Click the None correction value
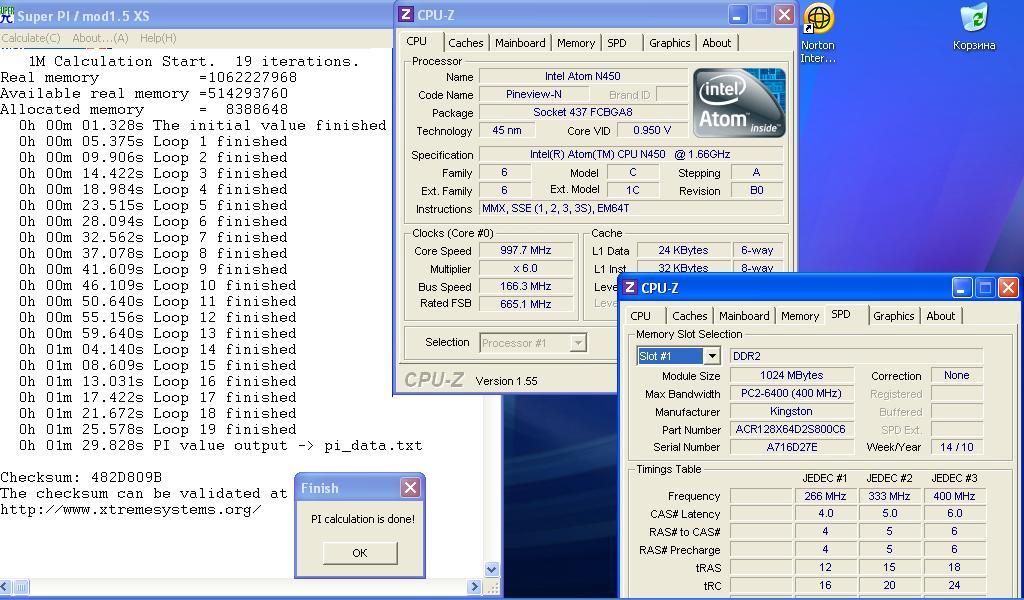This screenshot has height=600, width=1024. (956, 375)
